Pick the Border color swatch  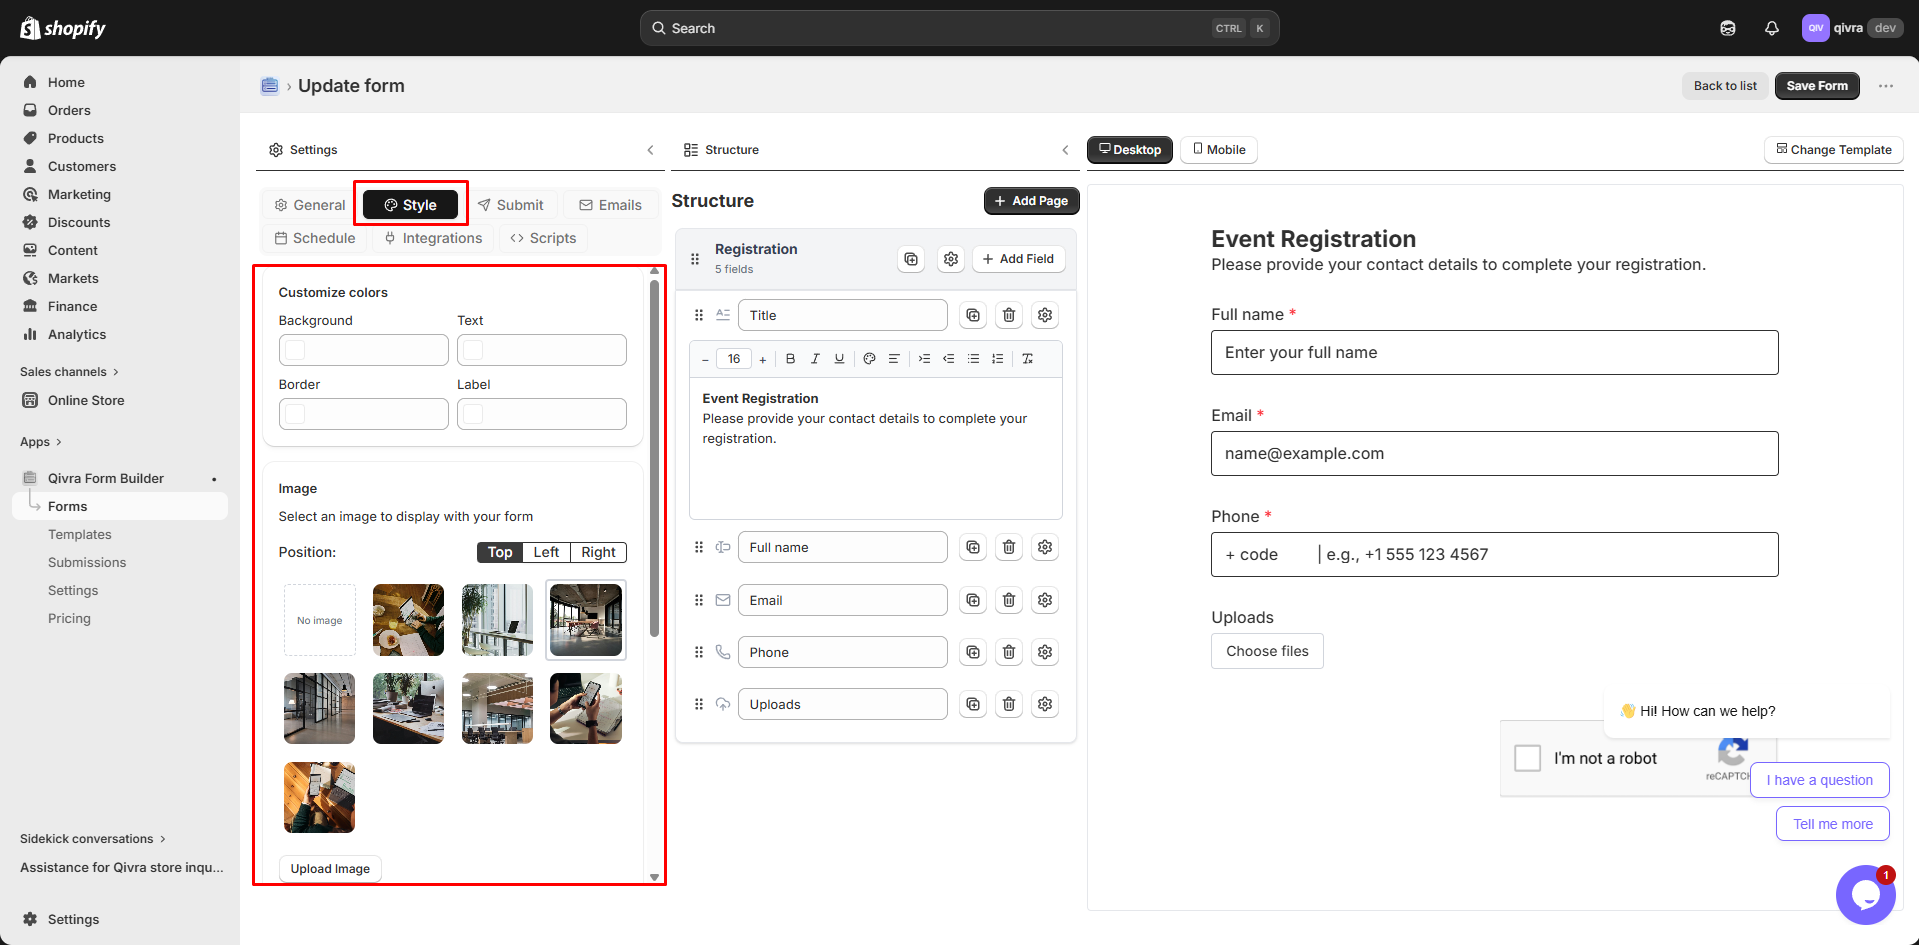pos(295,414)
